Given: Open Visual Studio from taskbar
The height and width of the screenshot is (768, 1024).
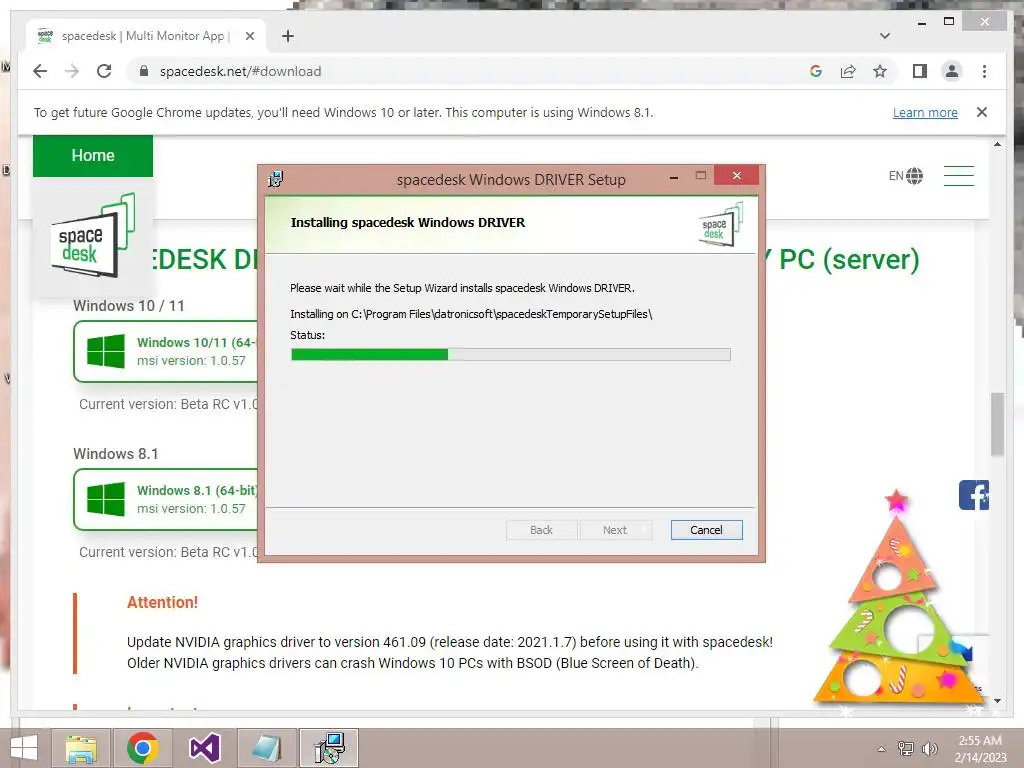Looking at the screenshot, I should 204,748.
